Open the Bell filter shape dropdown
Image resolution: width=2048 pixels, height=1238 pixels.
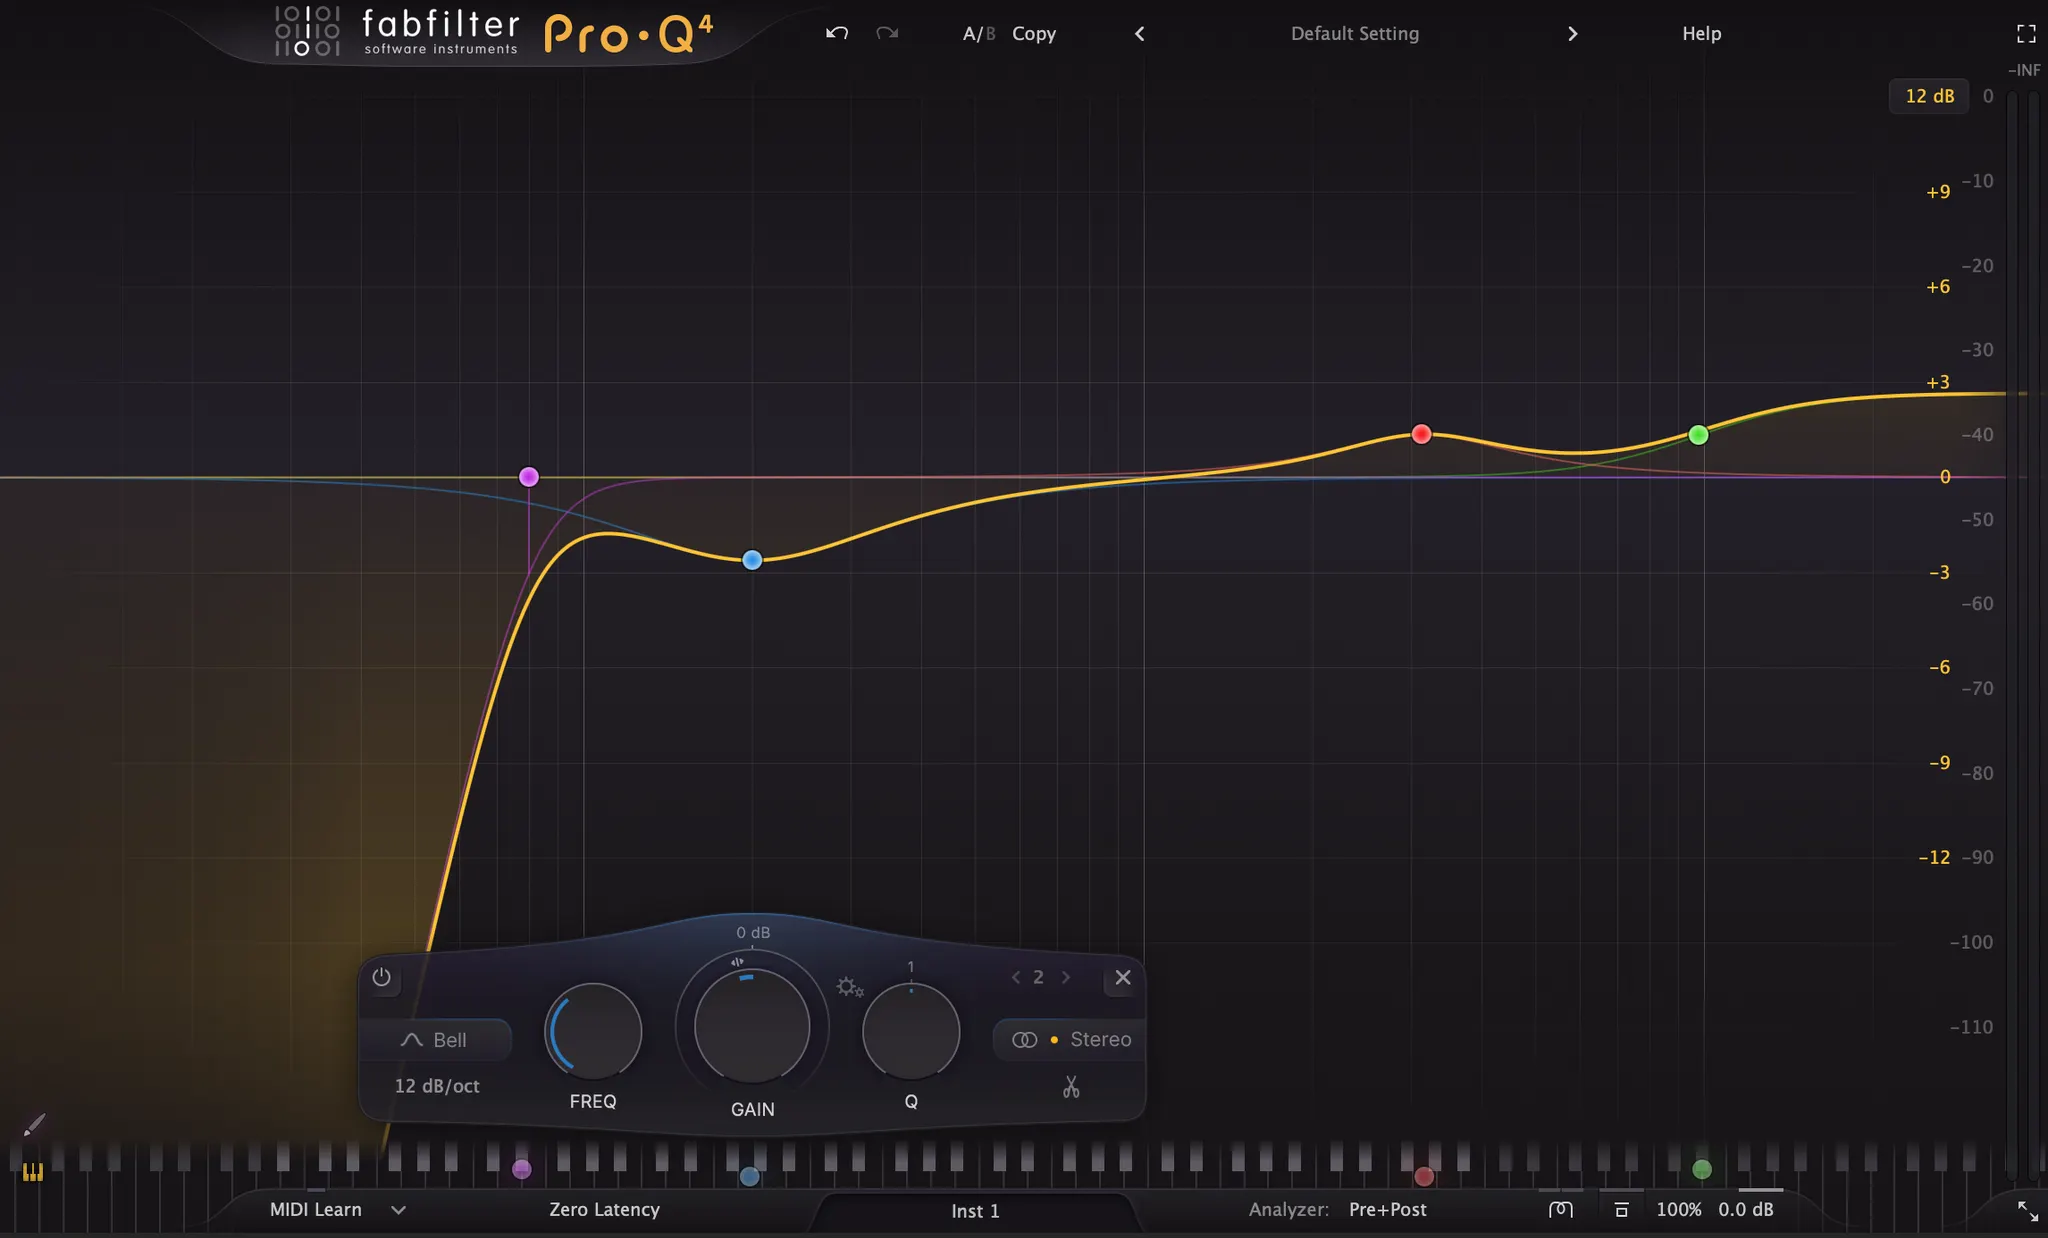pyautogui.click(x=435, y=1040)
